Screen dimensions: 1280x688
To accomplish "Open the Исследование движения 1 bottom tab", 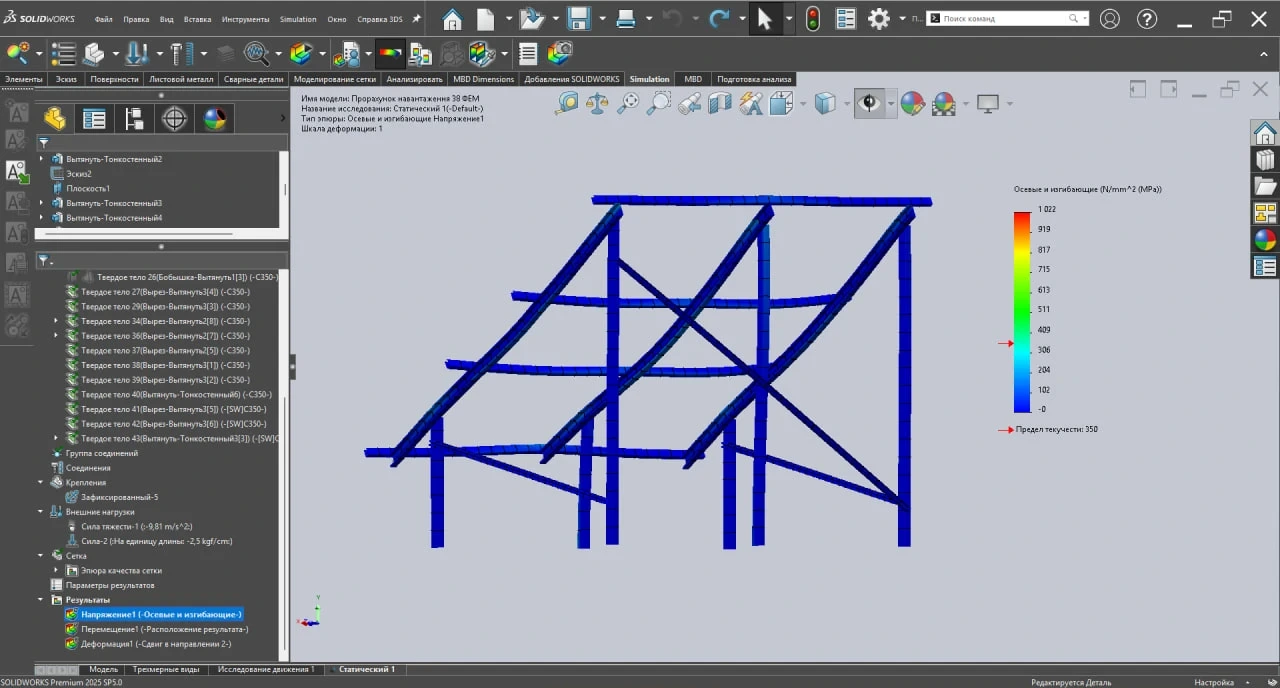I will pyautogui.click(x=266, y=669).
